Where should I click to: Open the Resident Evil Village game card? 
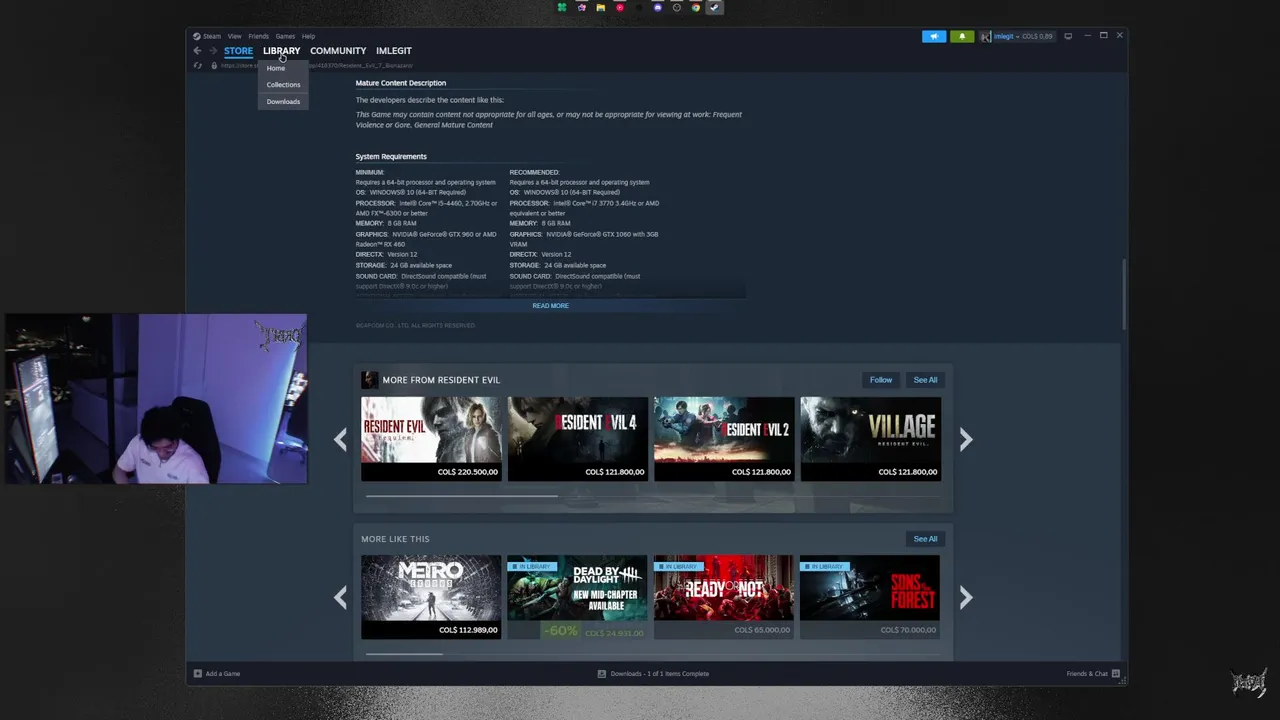tap(870, 439)
